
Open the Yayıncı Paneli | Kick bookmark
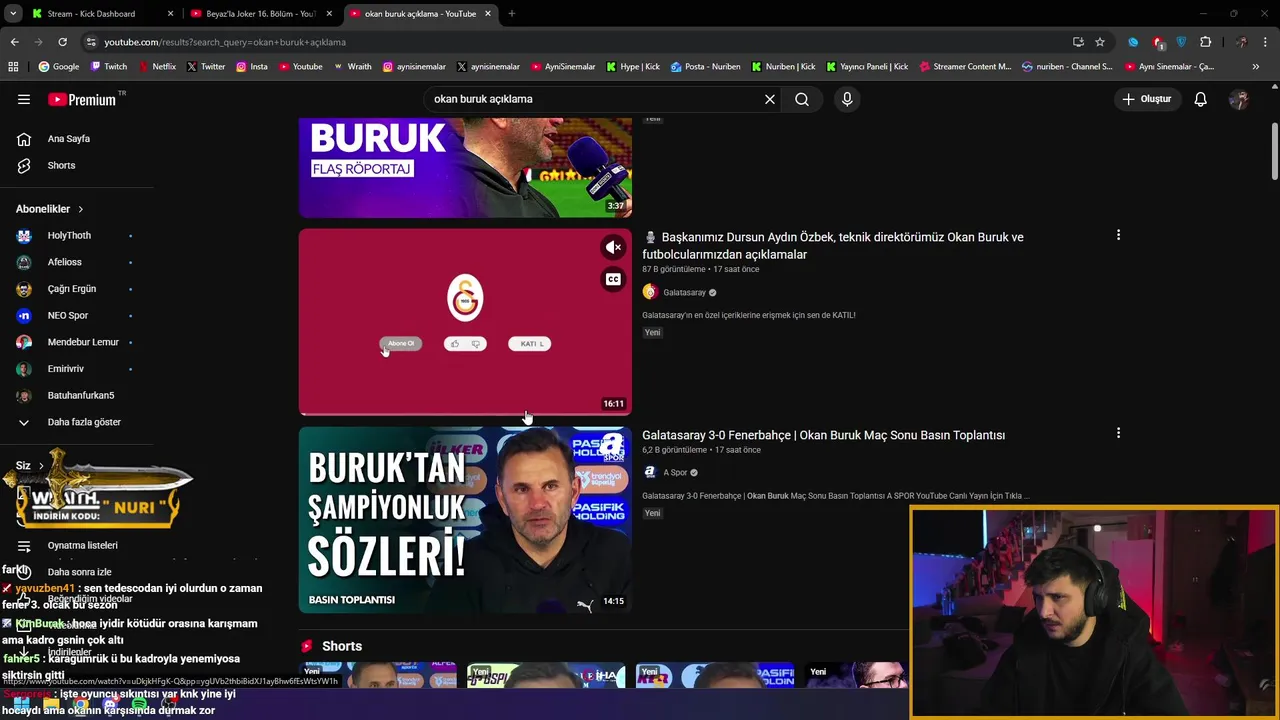[x=867, y=67]
